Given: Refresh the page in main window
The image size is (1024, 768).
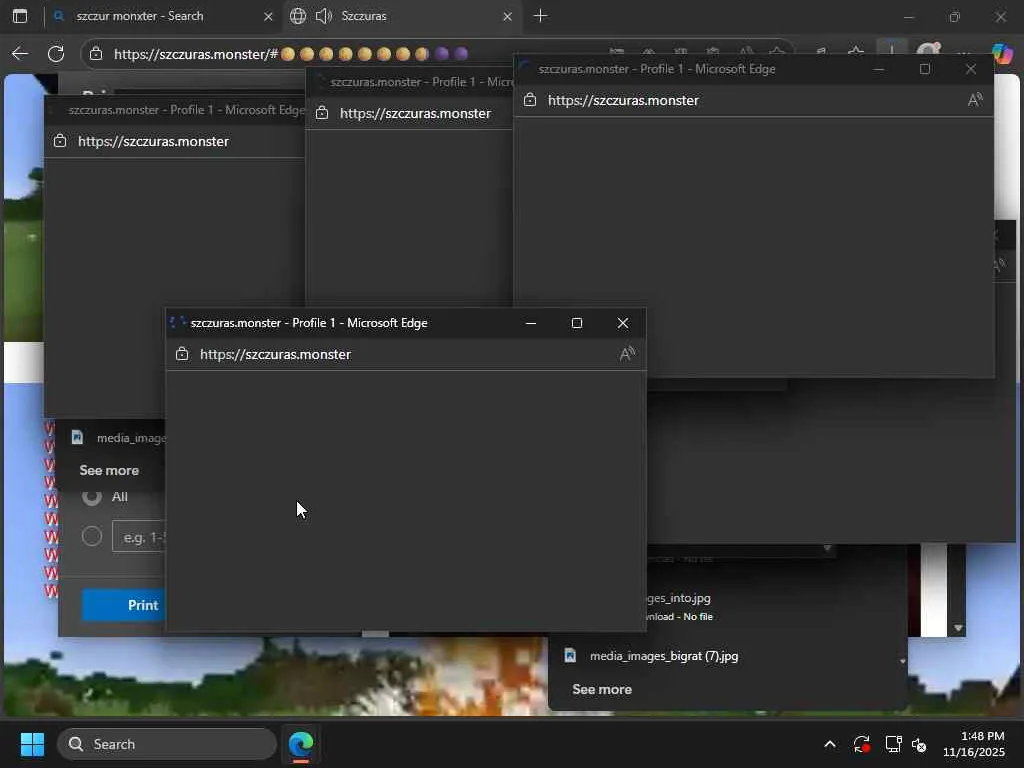Looking at the screenshot, I should pyautogui.click(x=56, y=54).
